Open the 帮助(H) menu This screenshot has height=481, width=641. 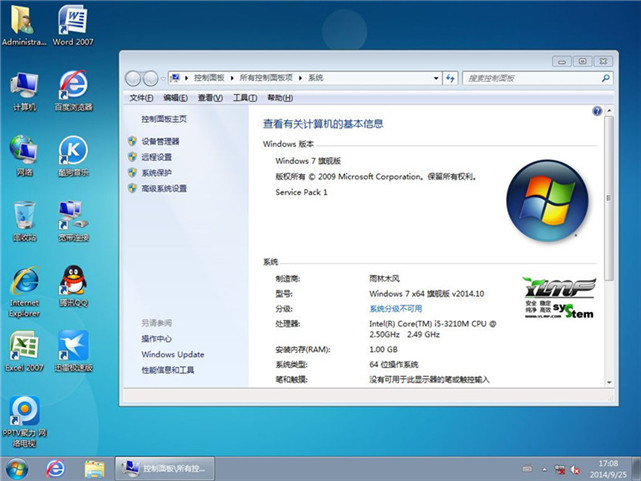click(x=280, y=98)
